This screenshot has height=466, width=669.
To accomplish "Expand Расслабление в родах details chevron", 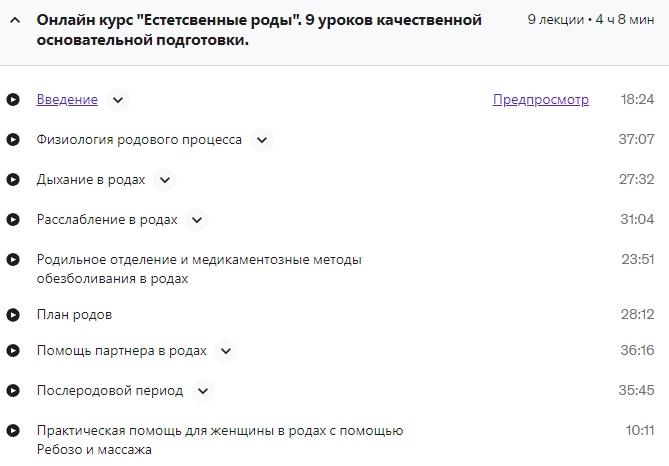I will point(197,220).
